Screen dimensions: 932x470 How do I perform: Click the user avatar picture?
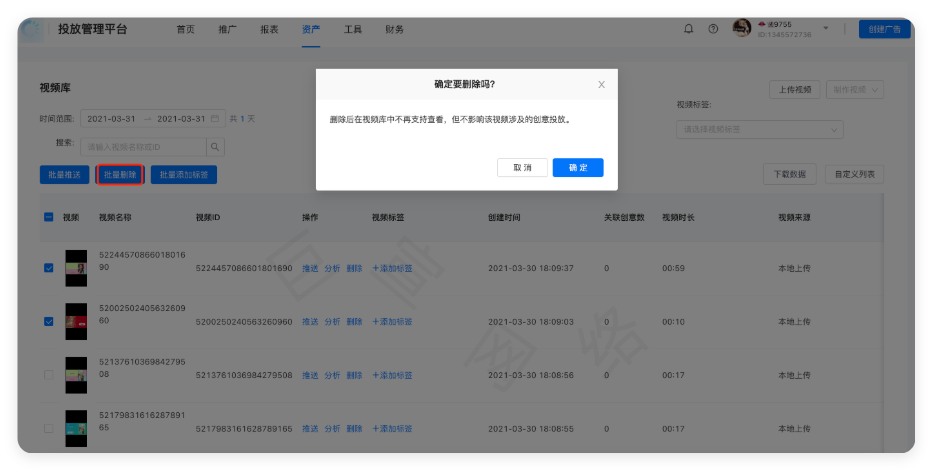(742, 28)
